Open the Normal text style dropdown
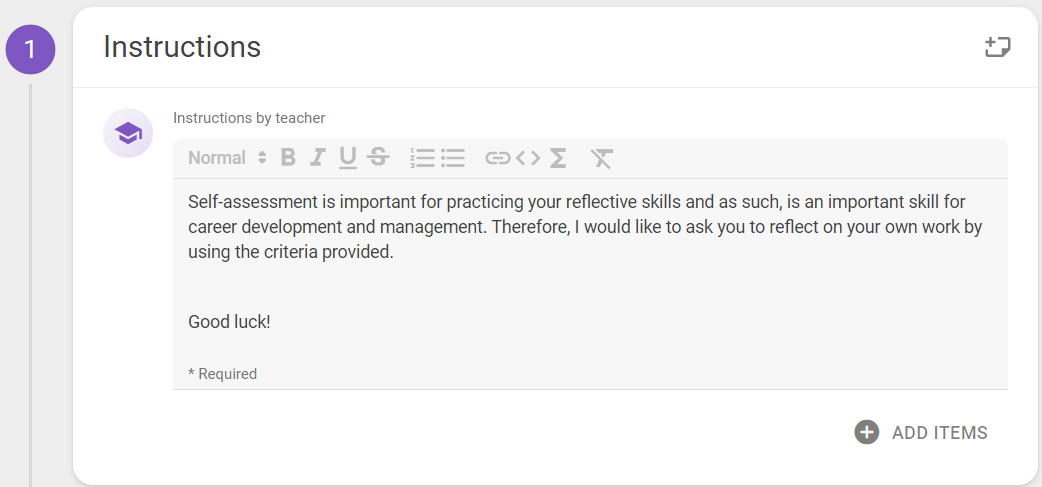1042x487 pixels. tap(227, 157)
